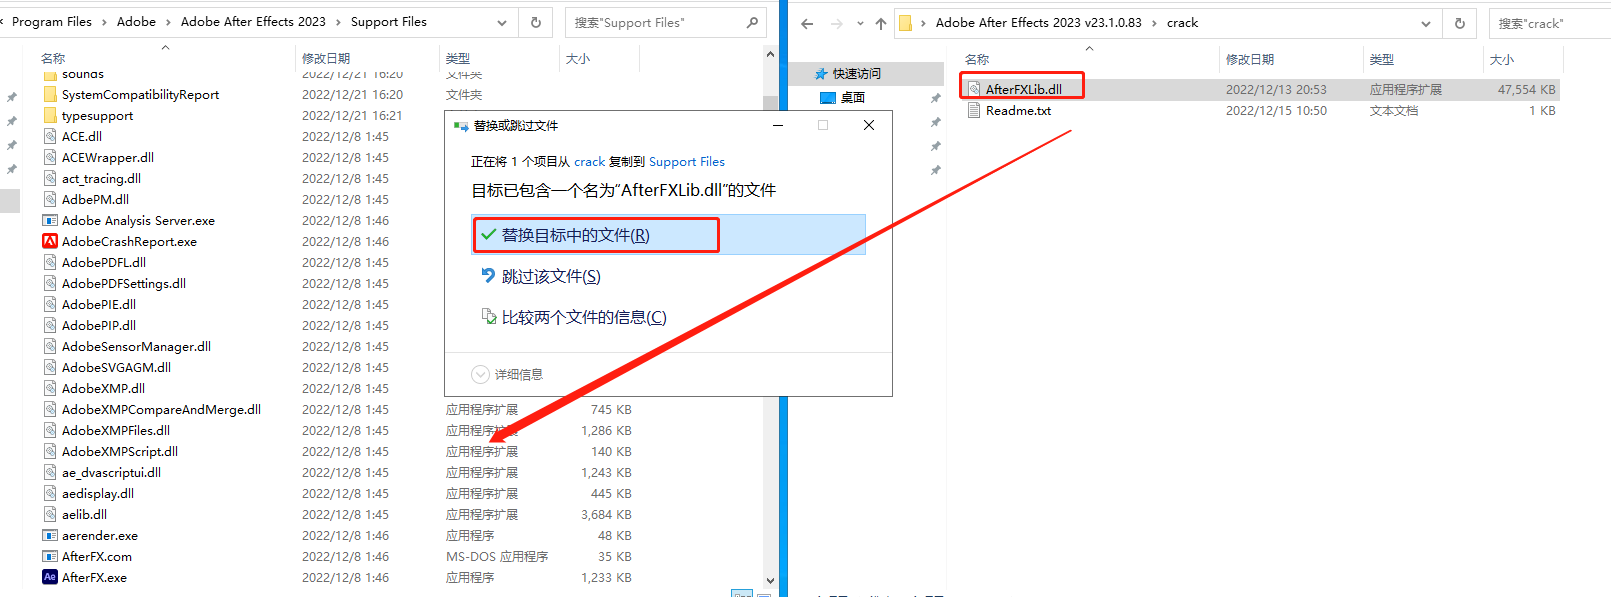Click the AfterFX.com file icon
1611x597 pixels.
point(50,556)
